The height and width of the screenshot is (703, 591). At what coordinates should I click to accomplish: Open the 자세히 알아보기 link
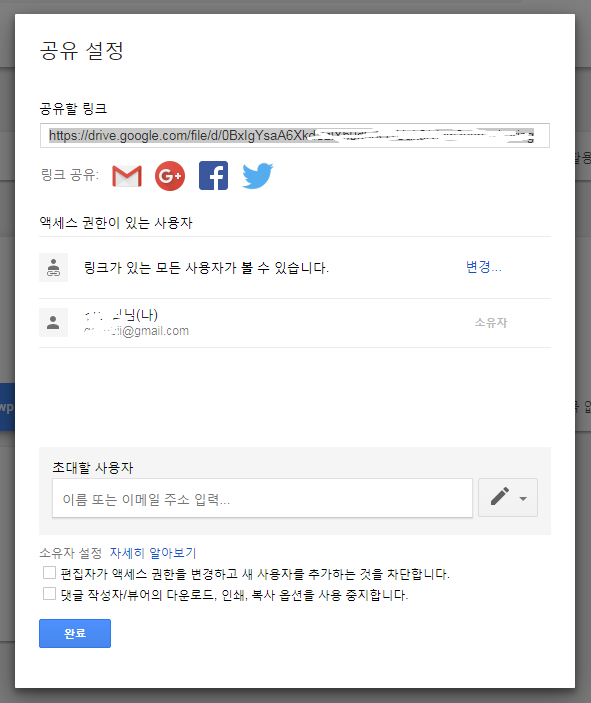tap(153, 553)
